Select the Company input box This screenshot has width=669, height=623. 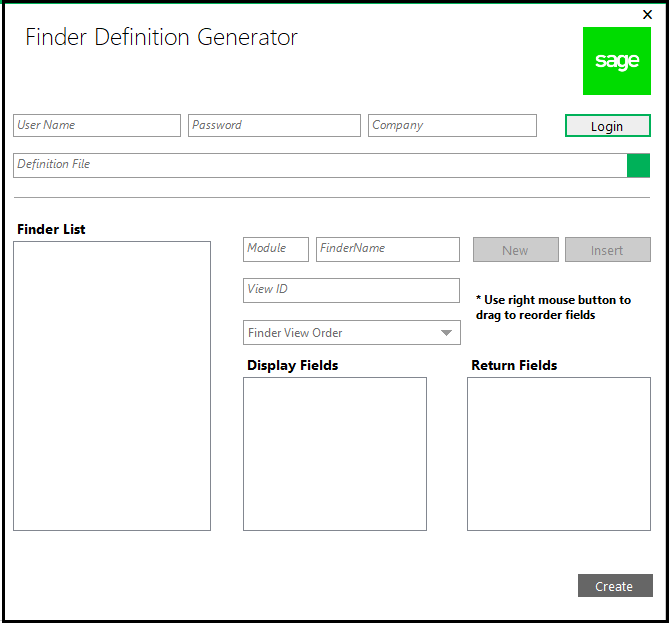click(x=452, y=125)
